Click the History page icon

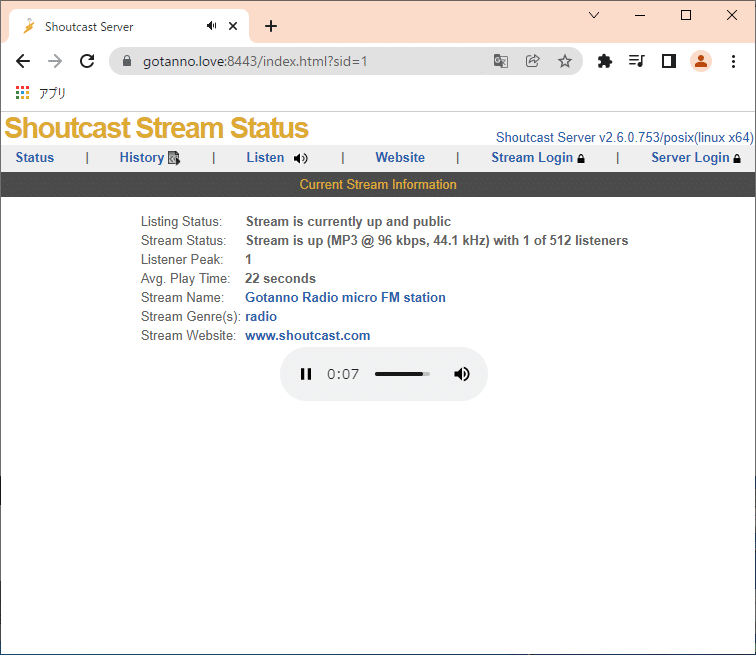click(x=174, y=158)
